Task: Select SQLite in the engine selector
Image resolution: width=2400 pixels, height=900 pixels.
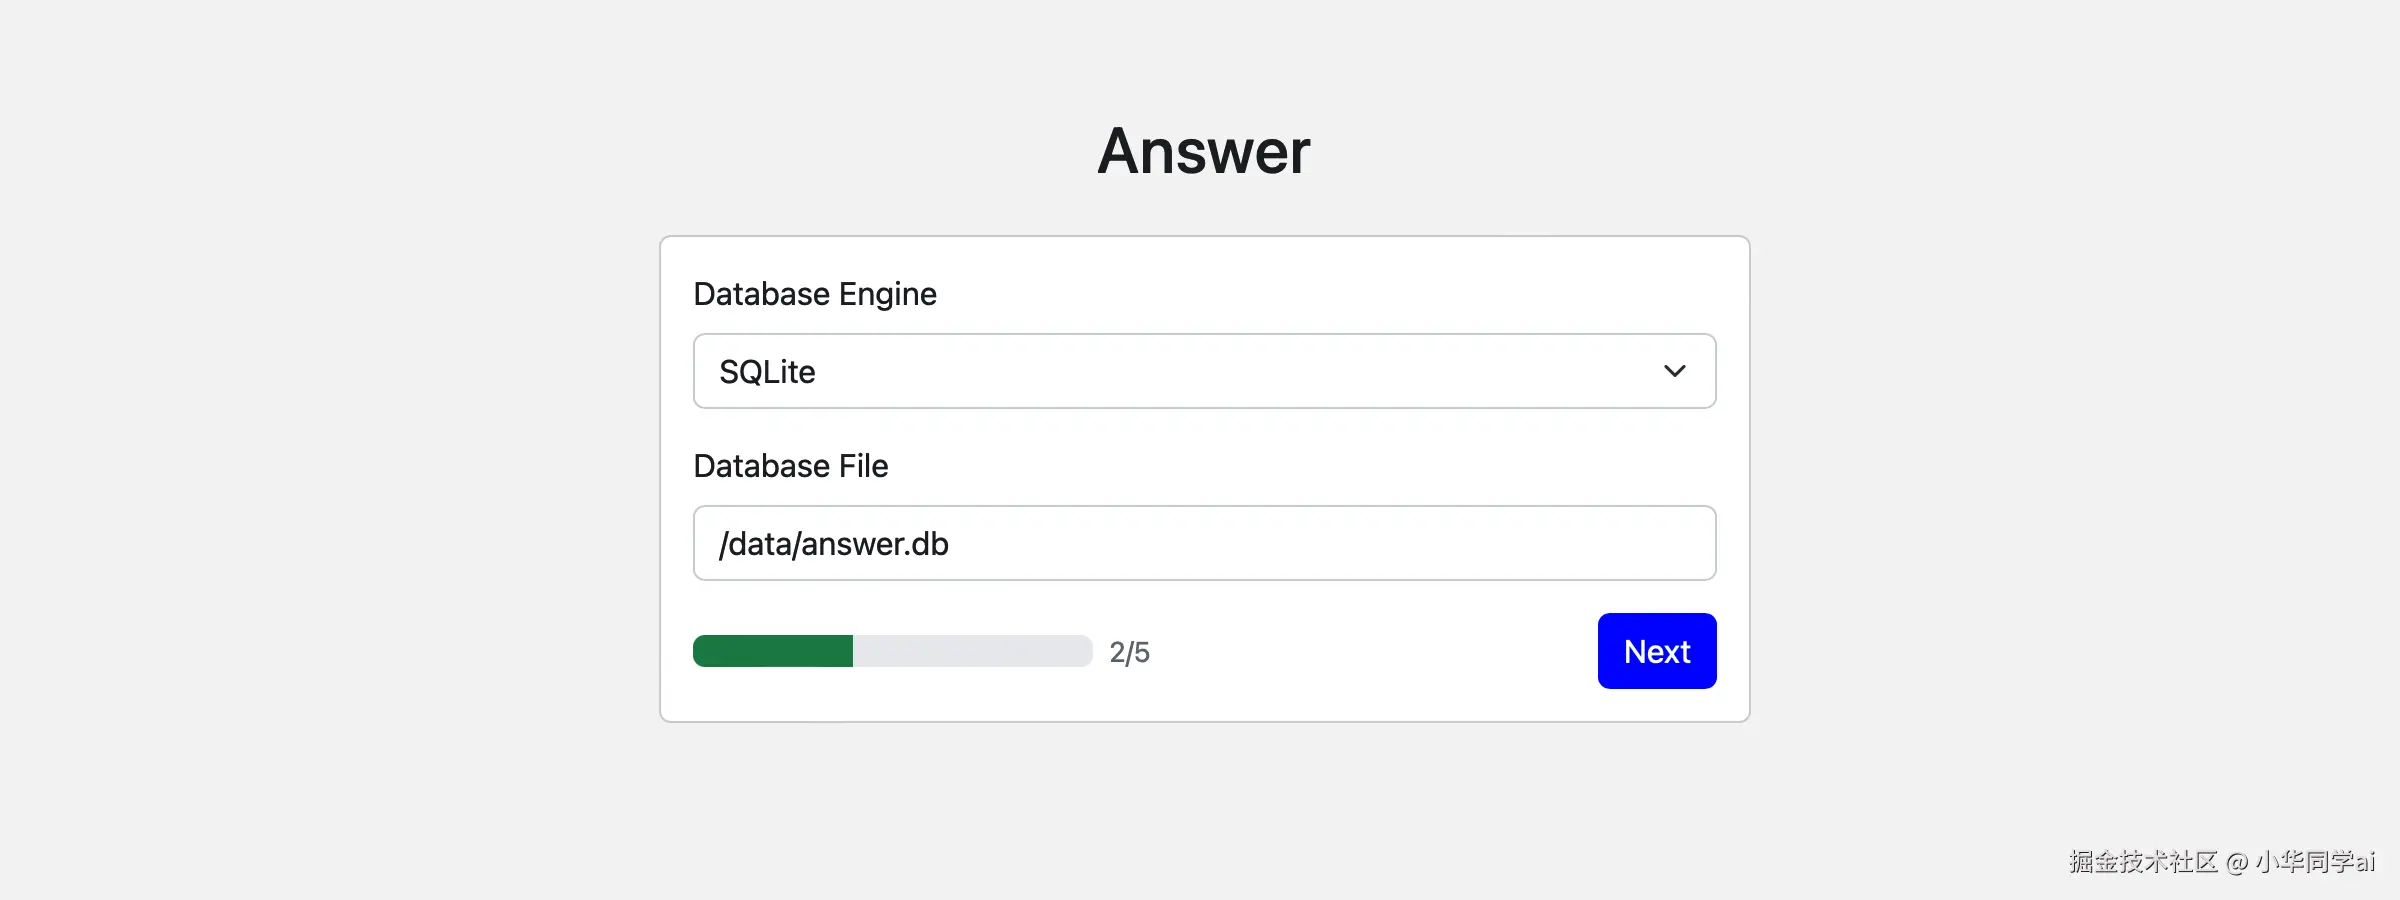Action: (x=1203, y=371)
